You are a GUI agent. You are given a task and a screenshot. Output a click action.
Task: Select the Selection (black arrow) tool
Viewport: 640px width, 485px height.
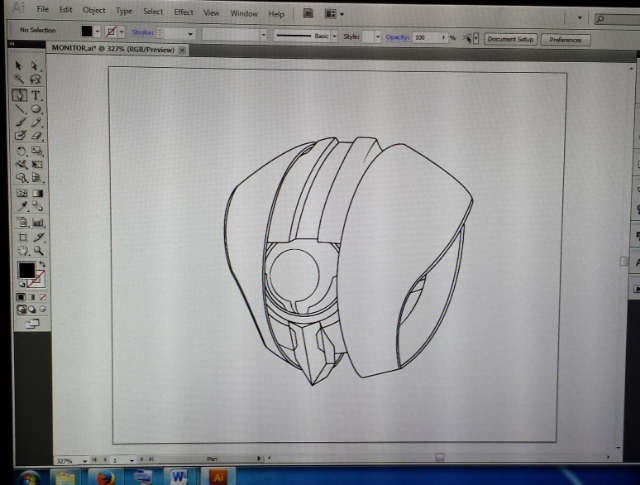pos(18,65)
